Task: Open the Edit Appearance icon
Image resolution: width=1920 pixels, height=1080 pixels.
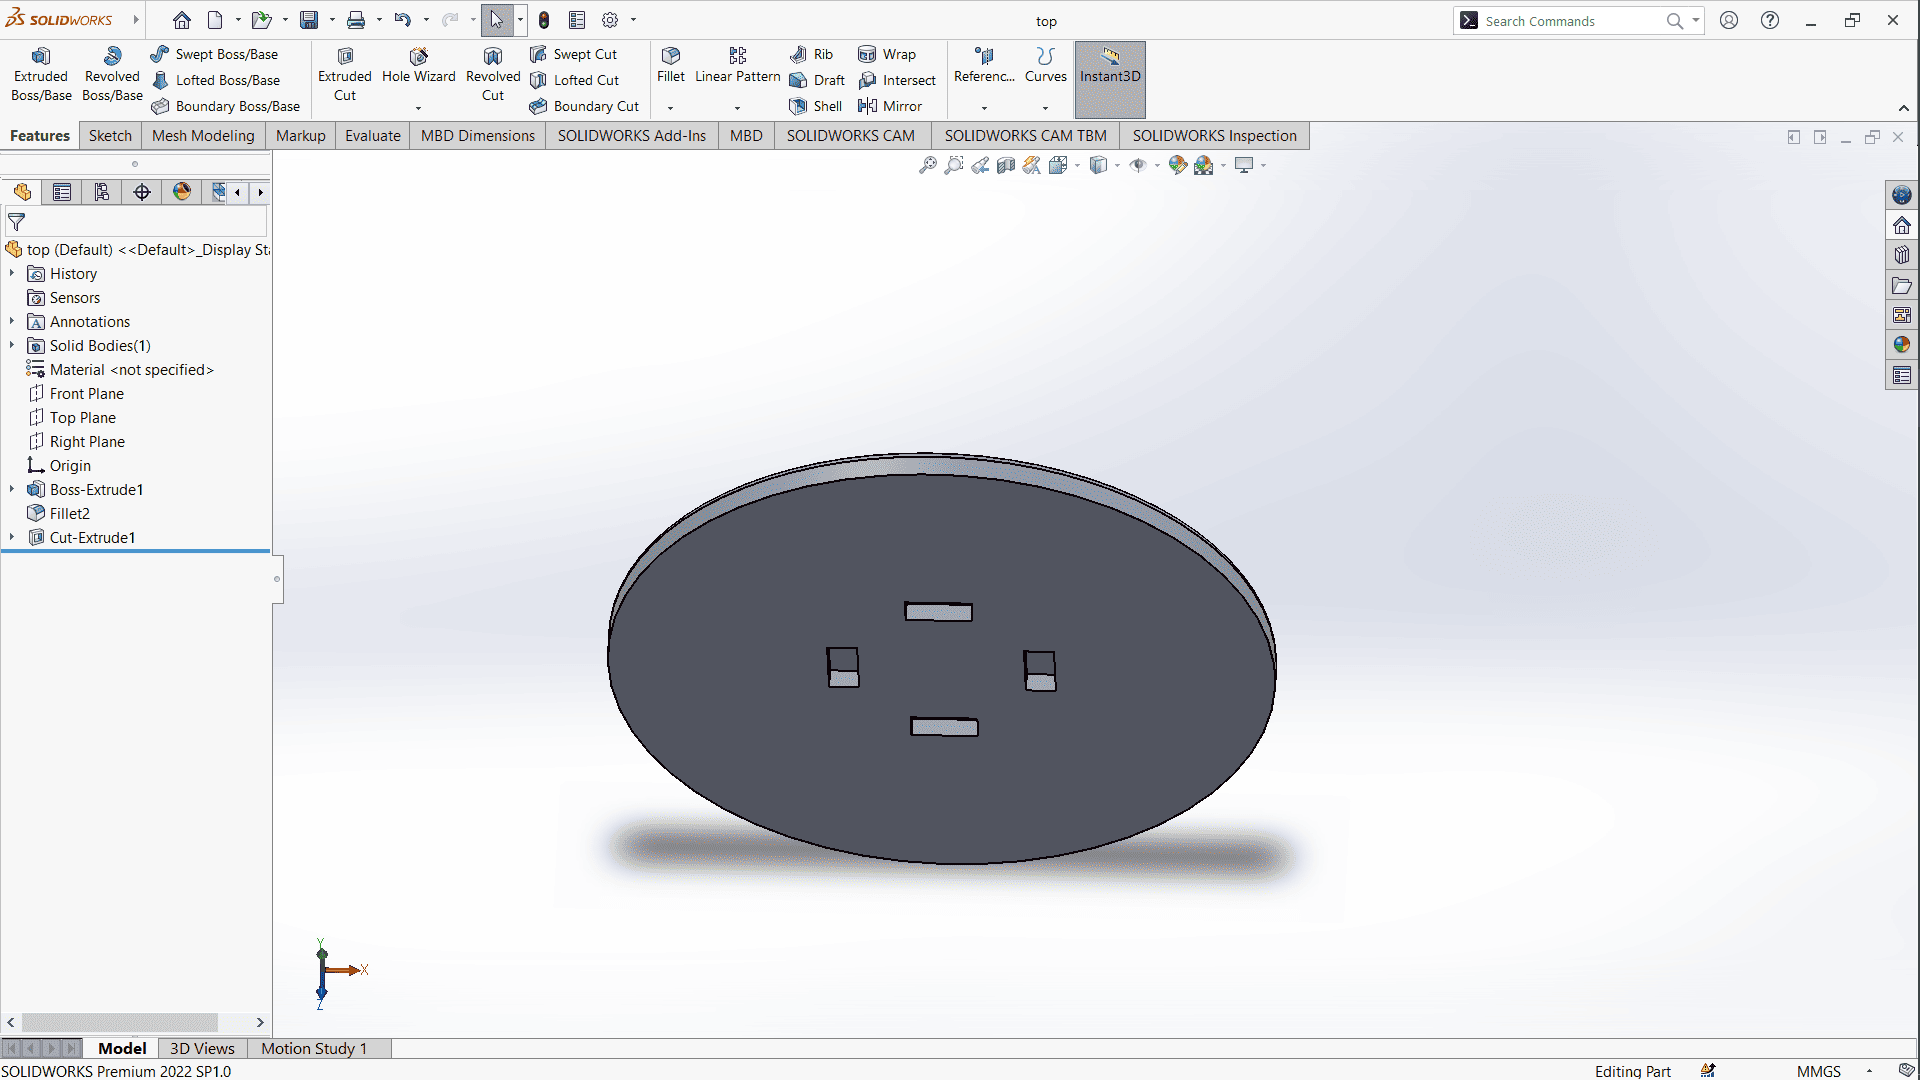Action: (1178, 165)
